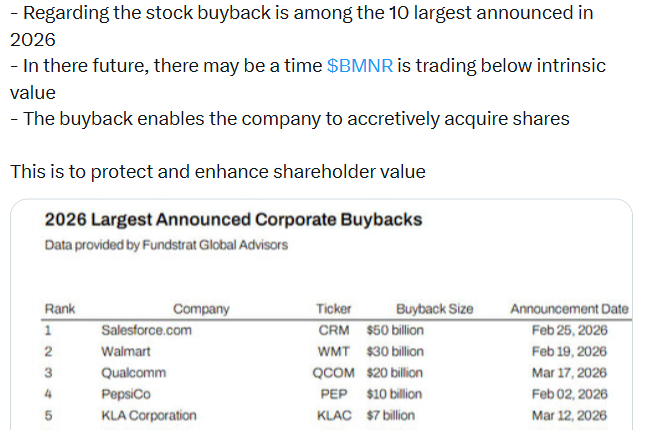Image resolution: width=645 pixels, height=430 pixels.
Task: Click the Rank column header
Action: click(60, 309)
